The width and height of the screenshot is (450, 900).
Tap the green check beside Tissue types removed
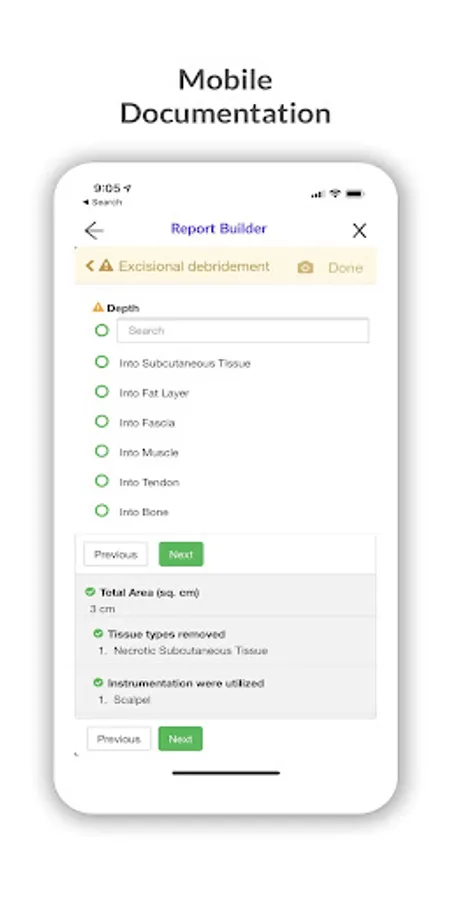point(98,634)
